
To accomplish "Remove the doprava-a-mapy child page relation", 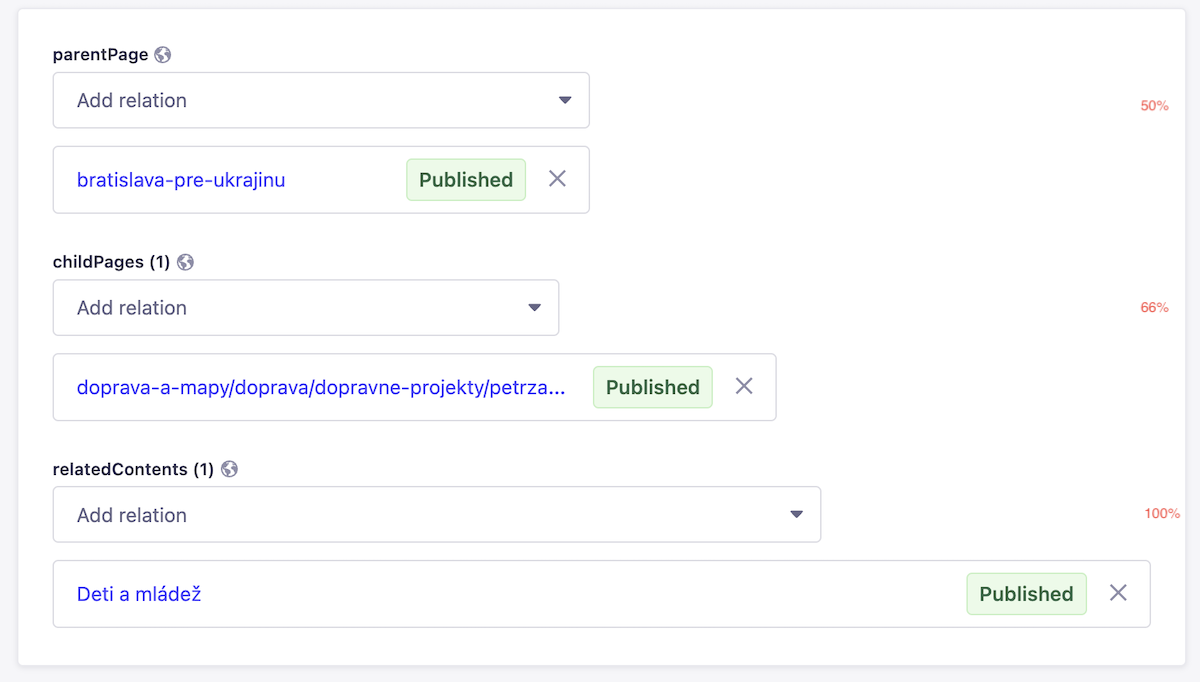I will 744,387.
